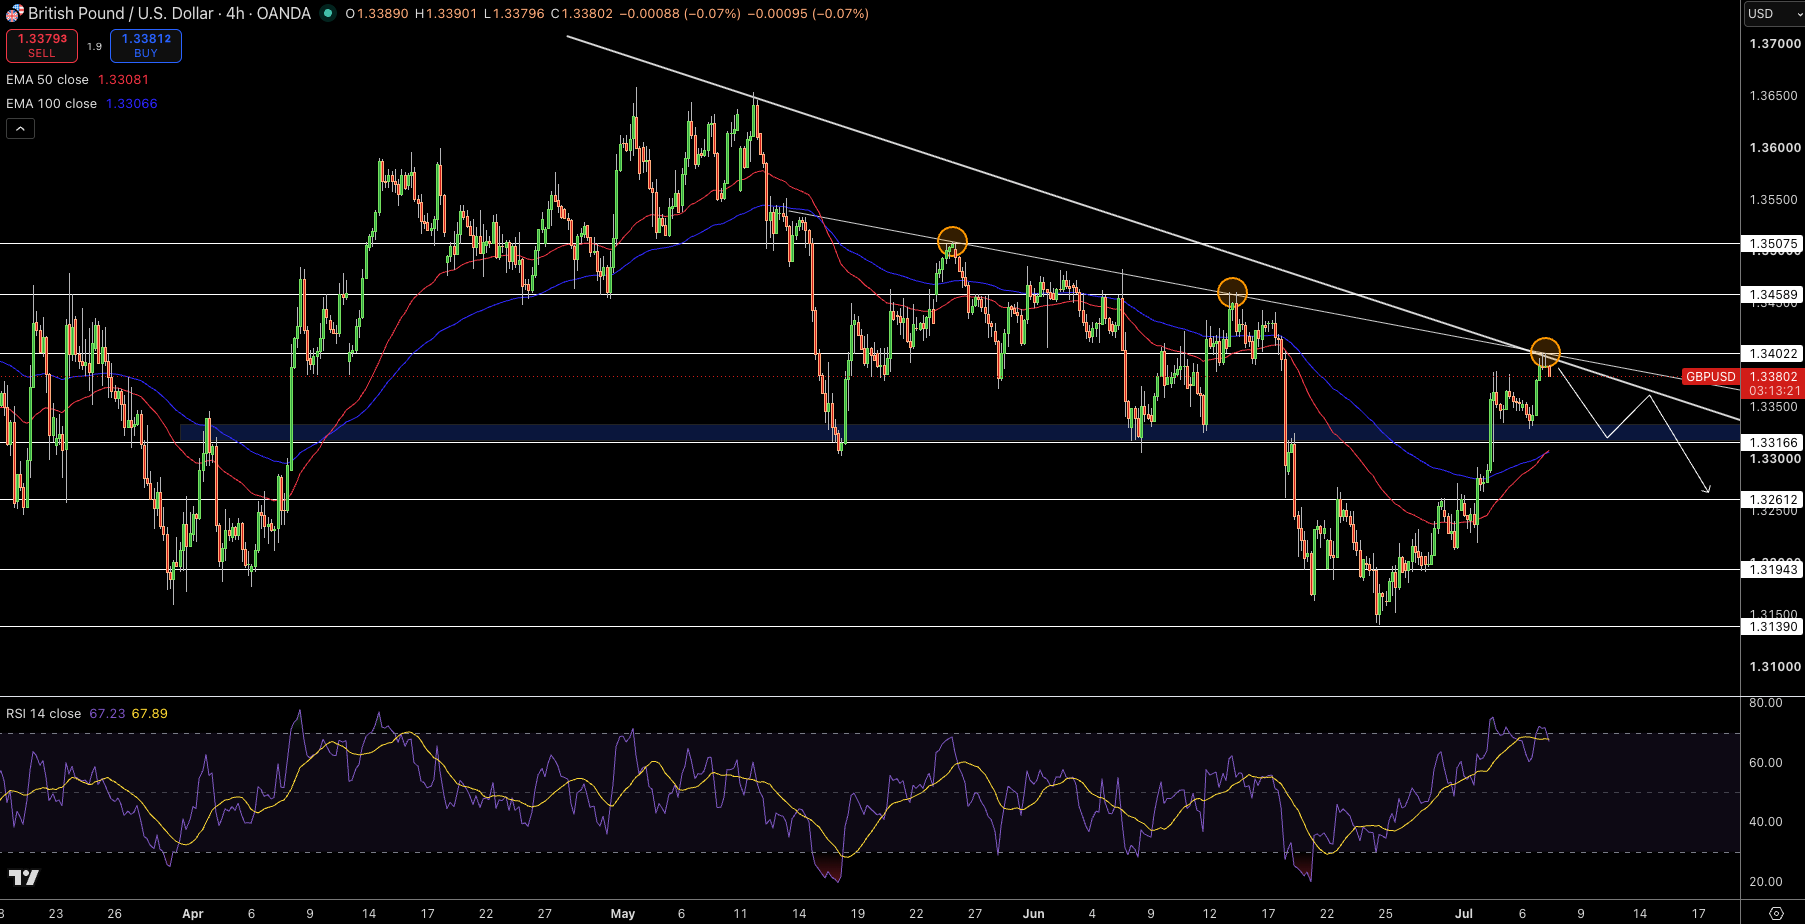Open chart settings via hexagon gear icon
The image size is (1805, 924).
pyautogui.click(x=1776, y=913)
